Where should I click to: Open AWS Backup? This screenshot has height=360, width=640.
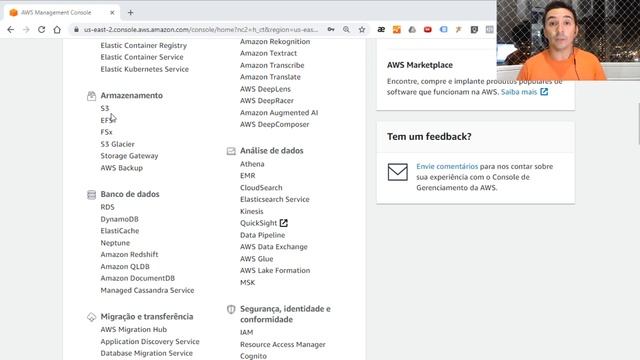(x=122, y=168)
